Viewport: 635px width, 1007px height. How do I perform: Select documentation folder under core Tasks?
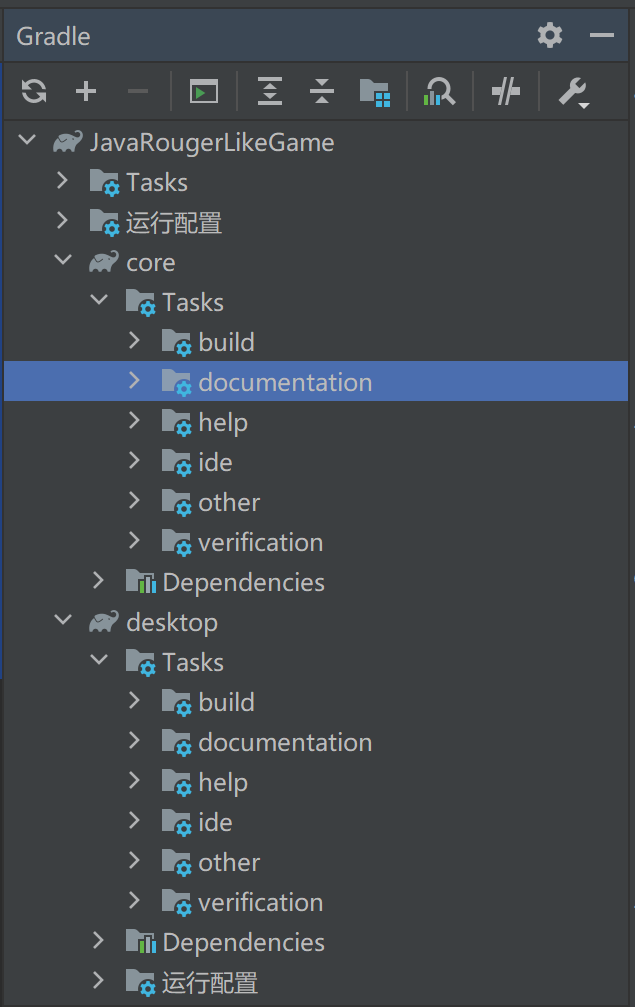coord(284,382)
